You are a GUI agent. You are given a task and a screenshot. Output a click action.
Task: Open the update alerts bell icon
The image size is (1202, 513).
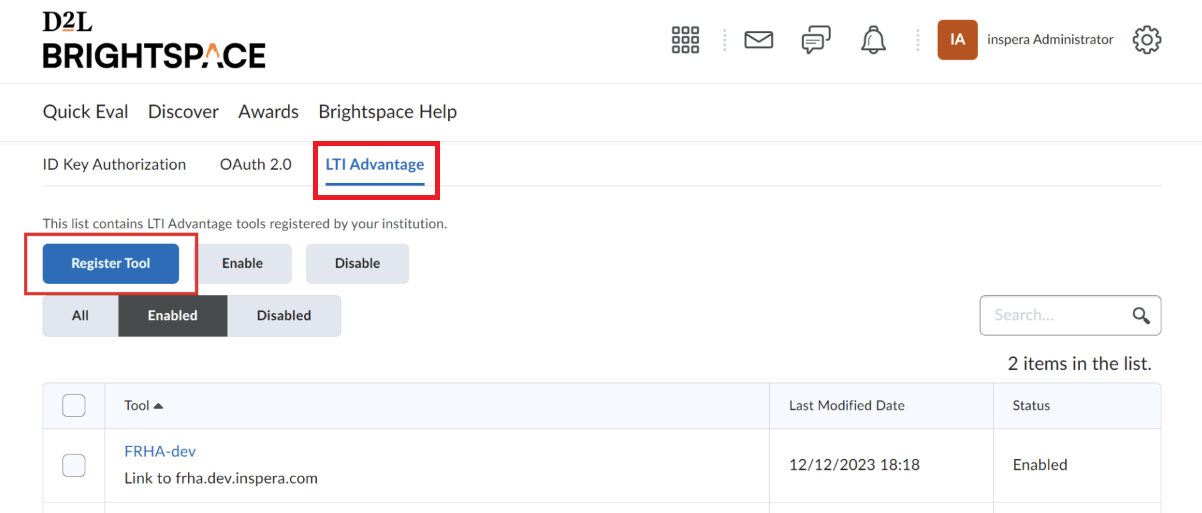(873, 40)
